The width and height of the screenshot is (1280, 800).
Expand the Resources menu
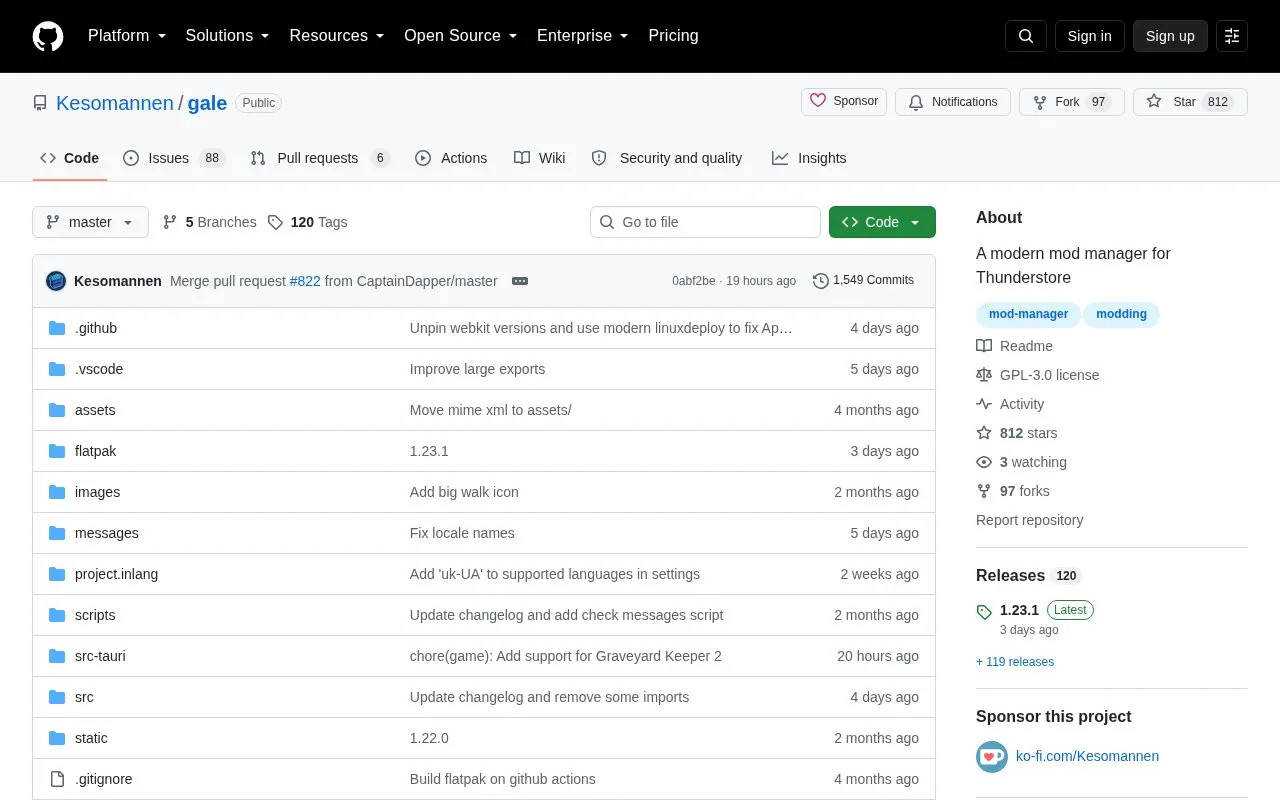(x=337, y=36)
